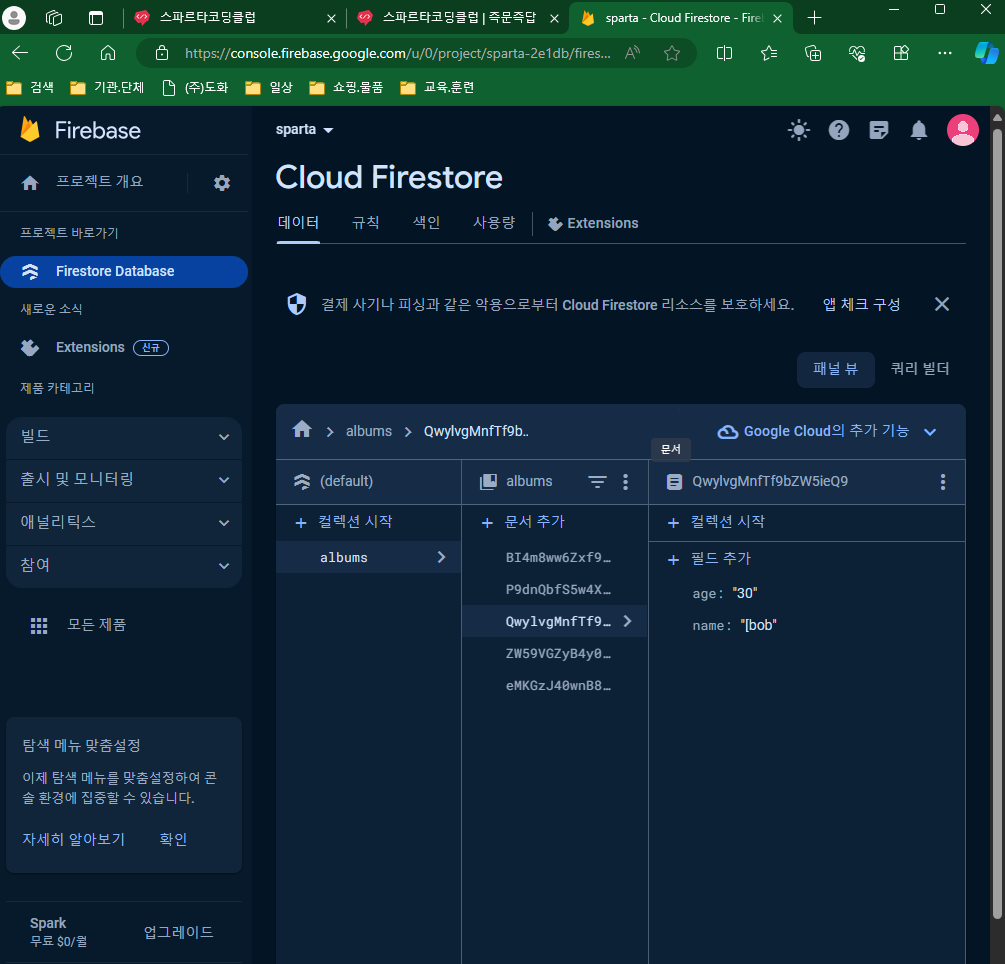Image resolution: width=1005 pixels, height=964 pixels.
Task: Click 자세히 알아보기 link
Action: [74, 840]
